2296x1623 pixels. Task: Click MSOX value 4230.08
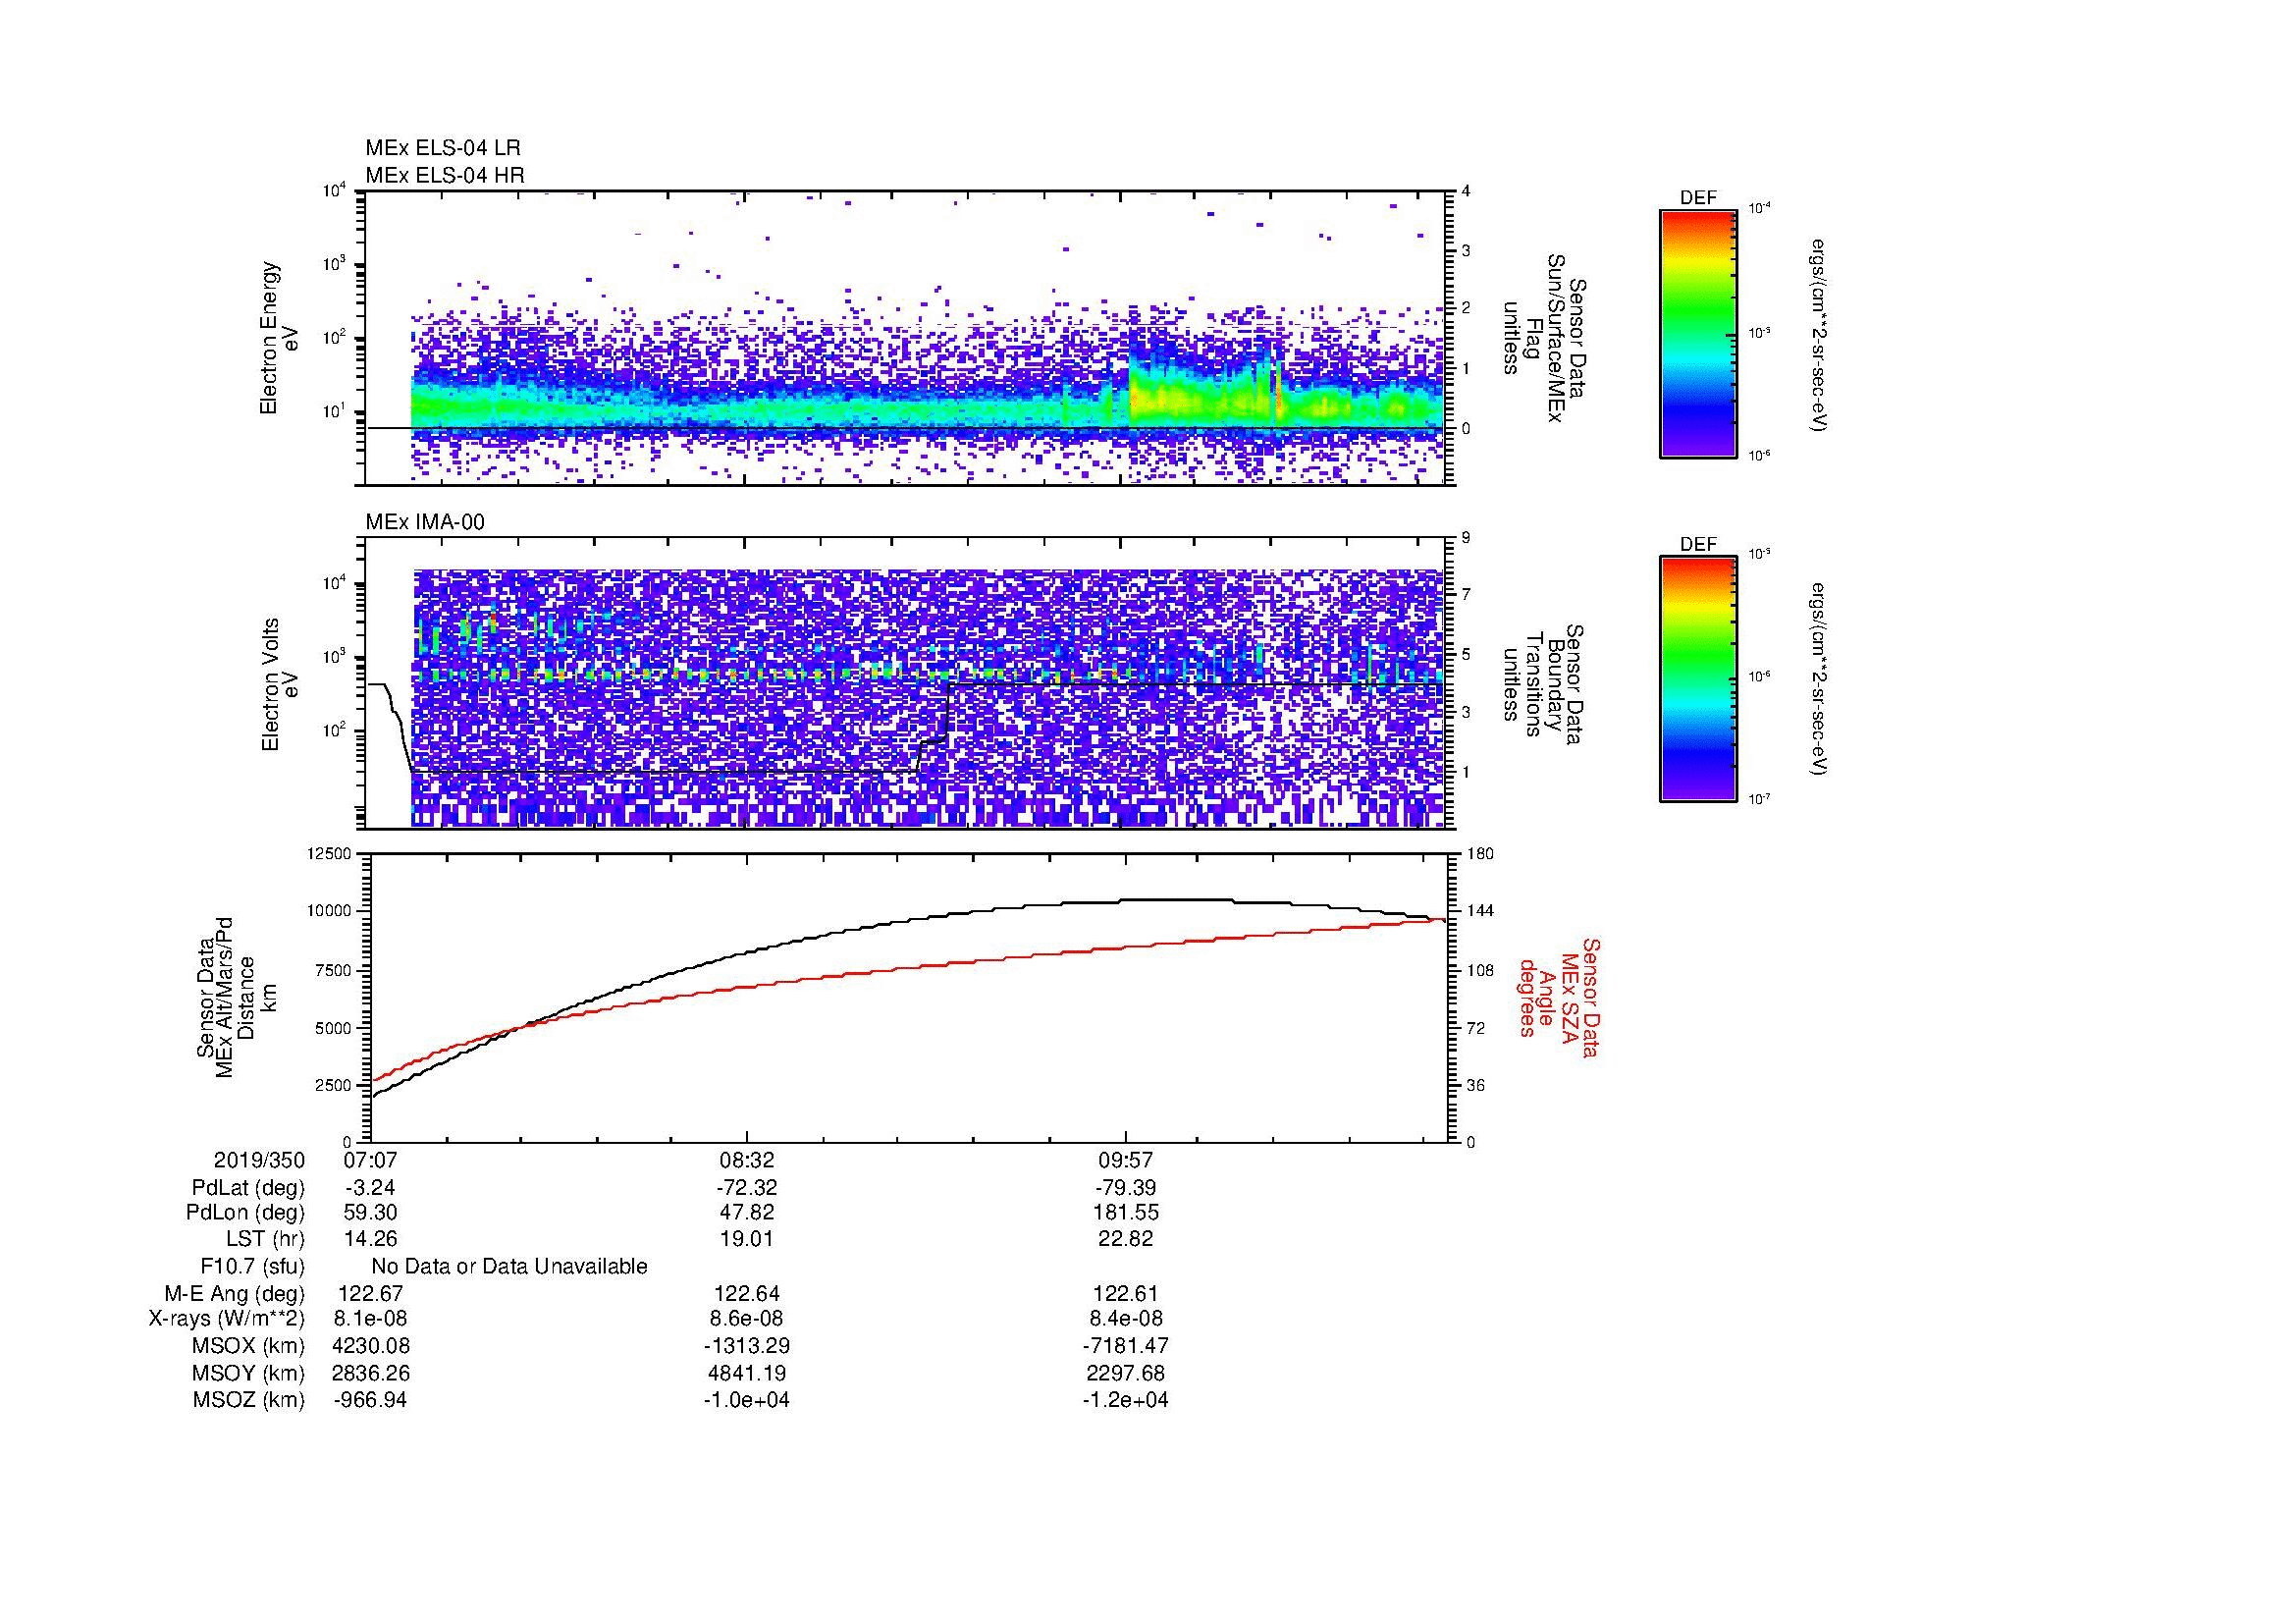tap(370, 1346)
